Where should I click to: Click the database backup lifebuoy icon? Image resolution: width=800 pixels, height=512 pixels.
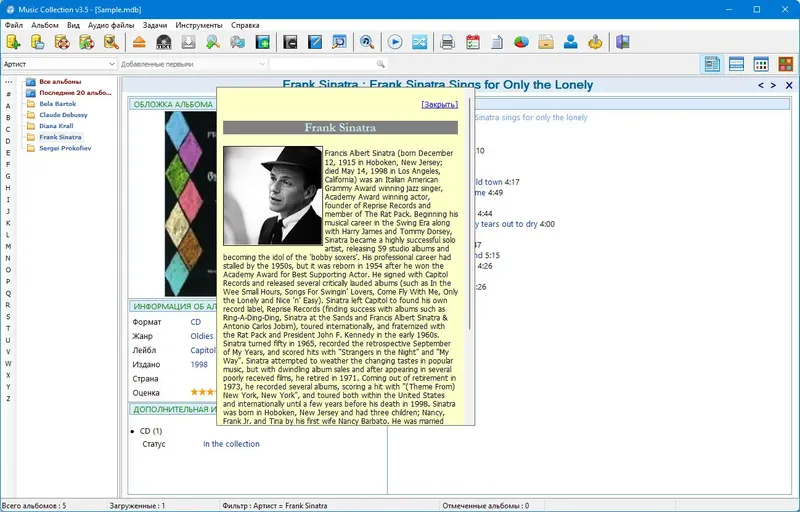[x=62, y=42]
